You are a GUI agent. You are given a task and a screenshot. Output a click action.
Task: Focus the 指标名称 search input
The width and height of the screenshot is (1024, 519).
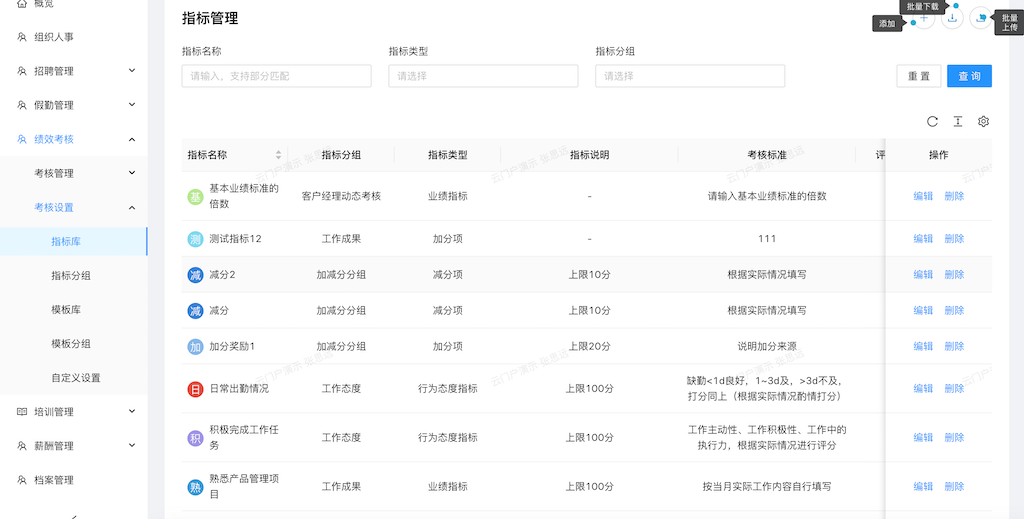click(x=276, y=76)
